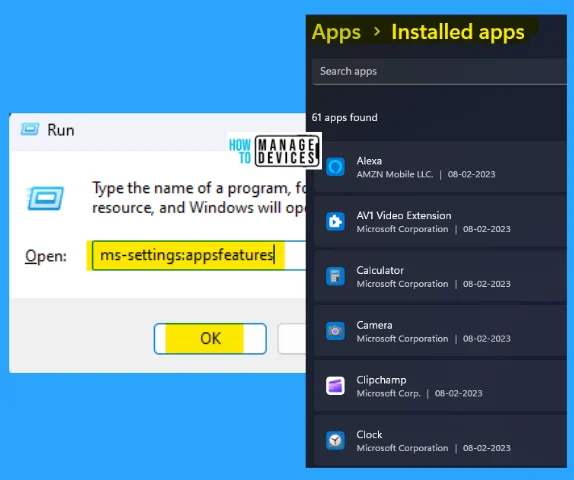Click the install date beside AMZN Mobile LLC.

click(472, 174)
